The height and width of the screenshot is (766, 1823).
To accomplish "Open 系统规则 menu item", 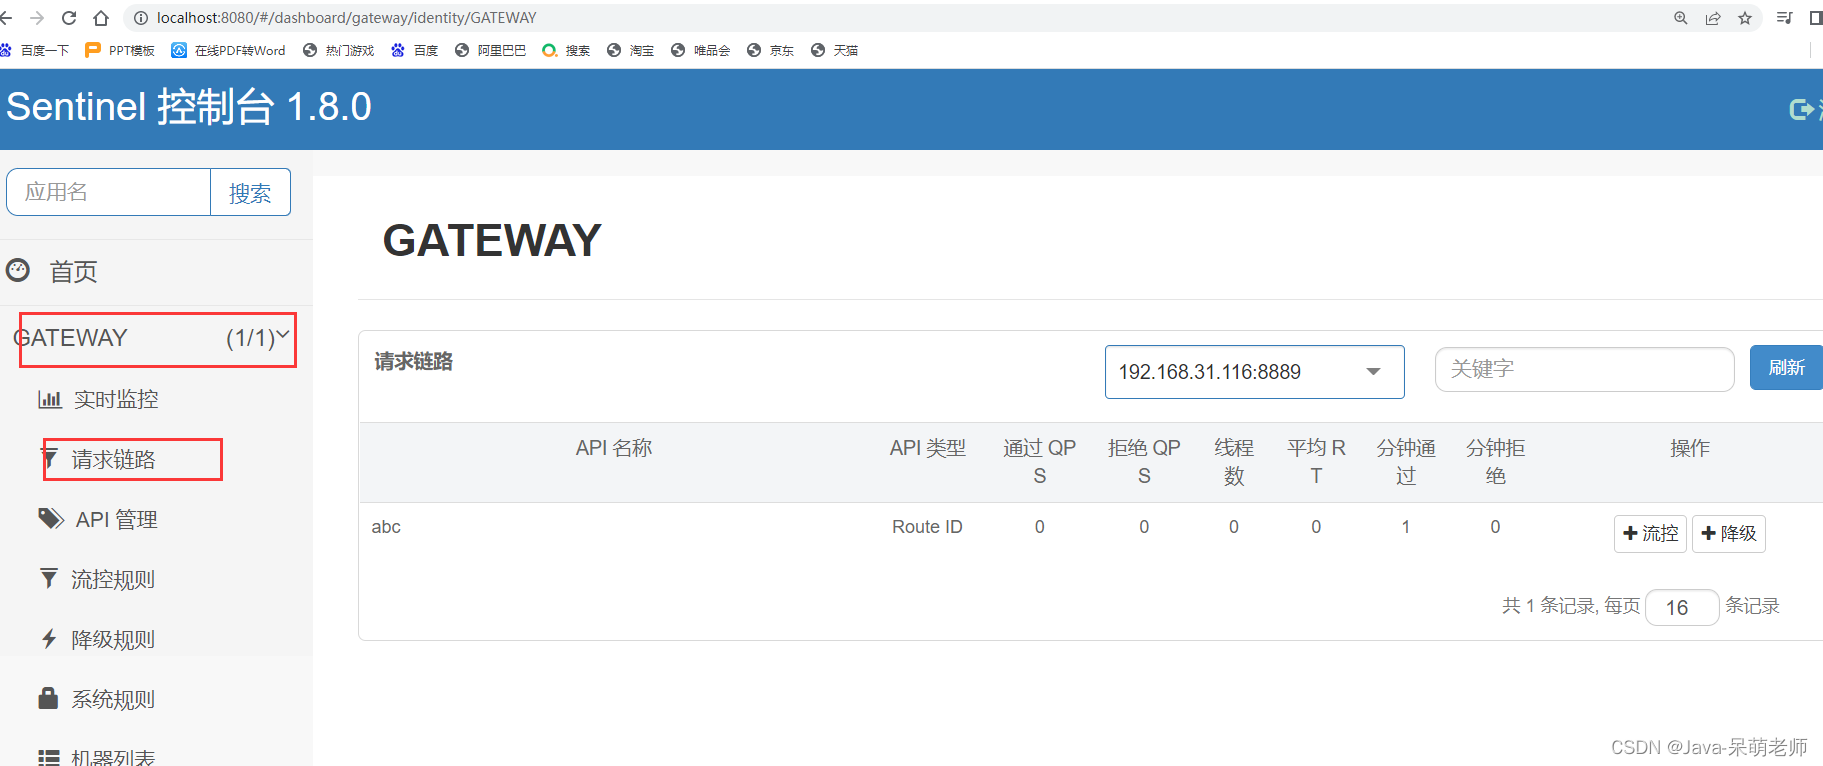I will [x=113, y=699].
